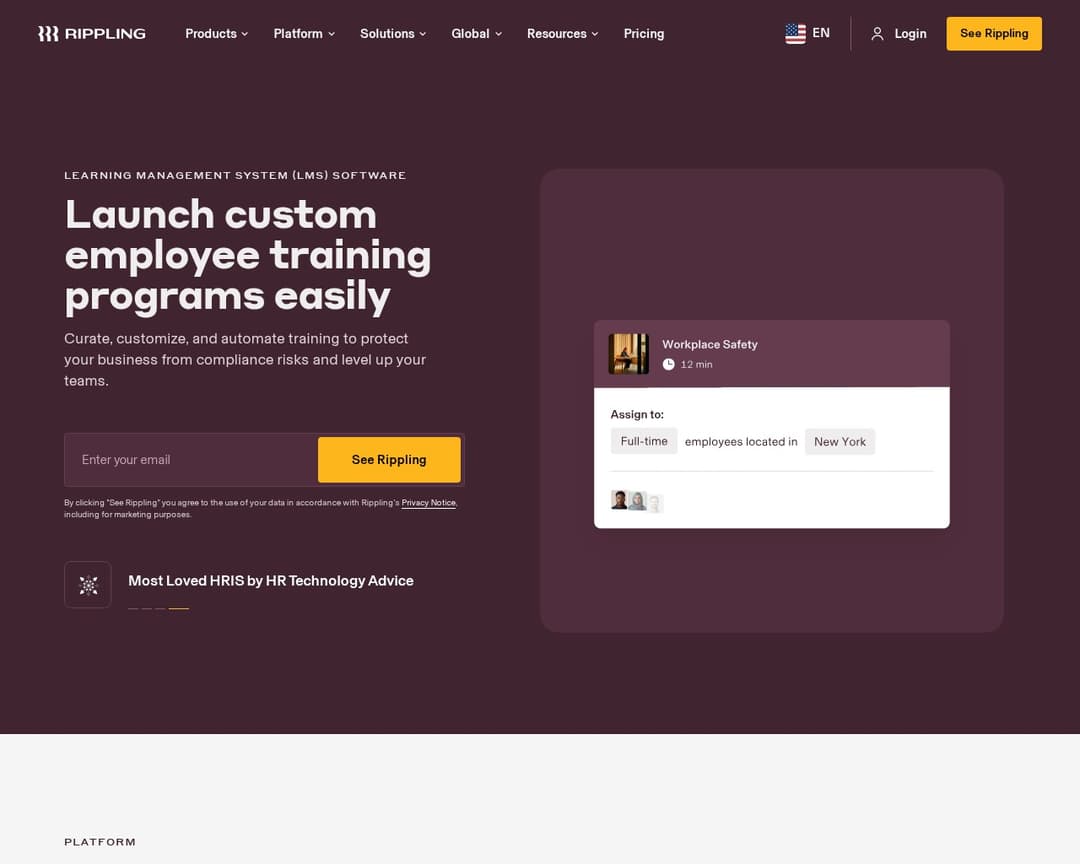Select the Full-time chip
The image size is (1080, 864).
pos(644,441)
